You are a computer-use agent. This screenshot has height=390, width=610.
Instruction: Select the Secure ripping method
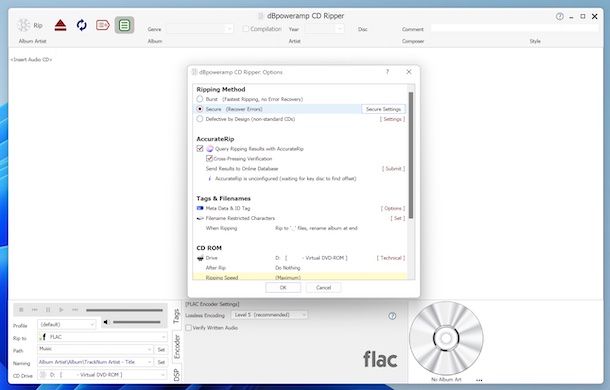[x=200, y=109]
